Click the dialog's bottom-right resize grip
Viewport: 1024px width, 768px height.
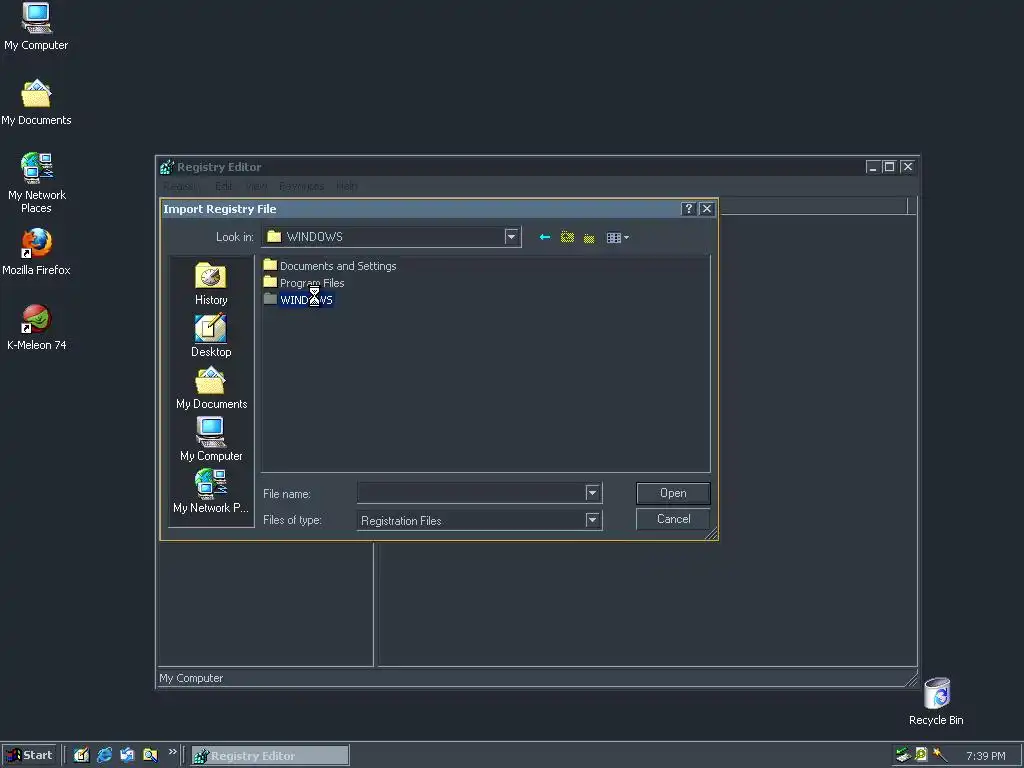tap(711, 534)
